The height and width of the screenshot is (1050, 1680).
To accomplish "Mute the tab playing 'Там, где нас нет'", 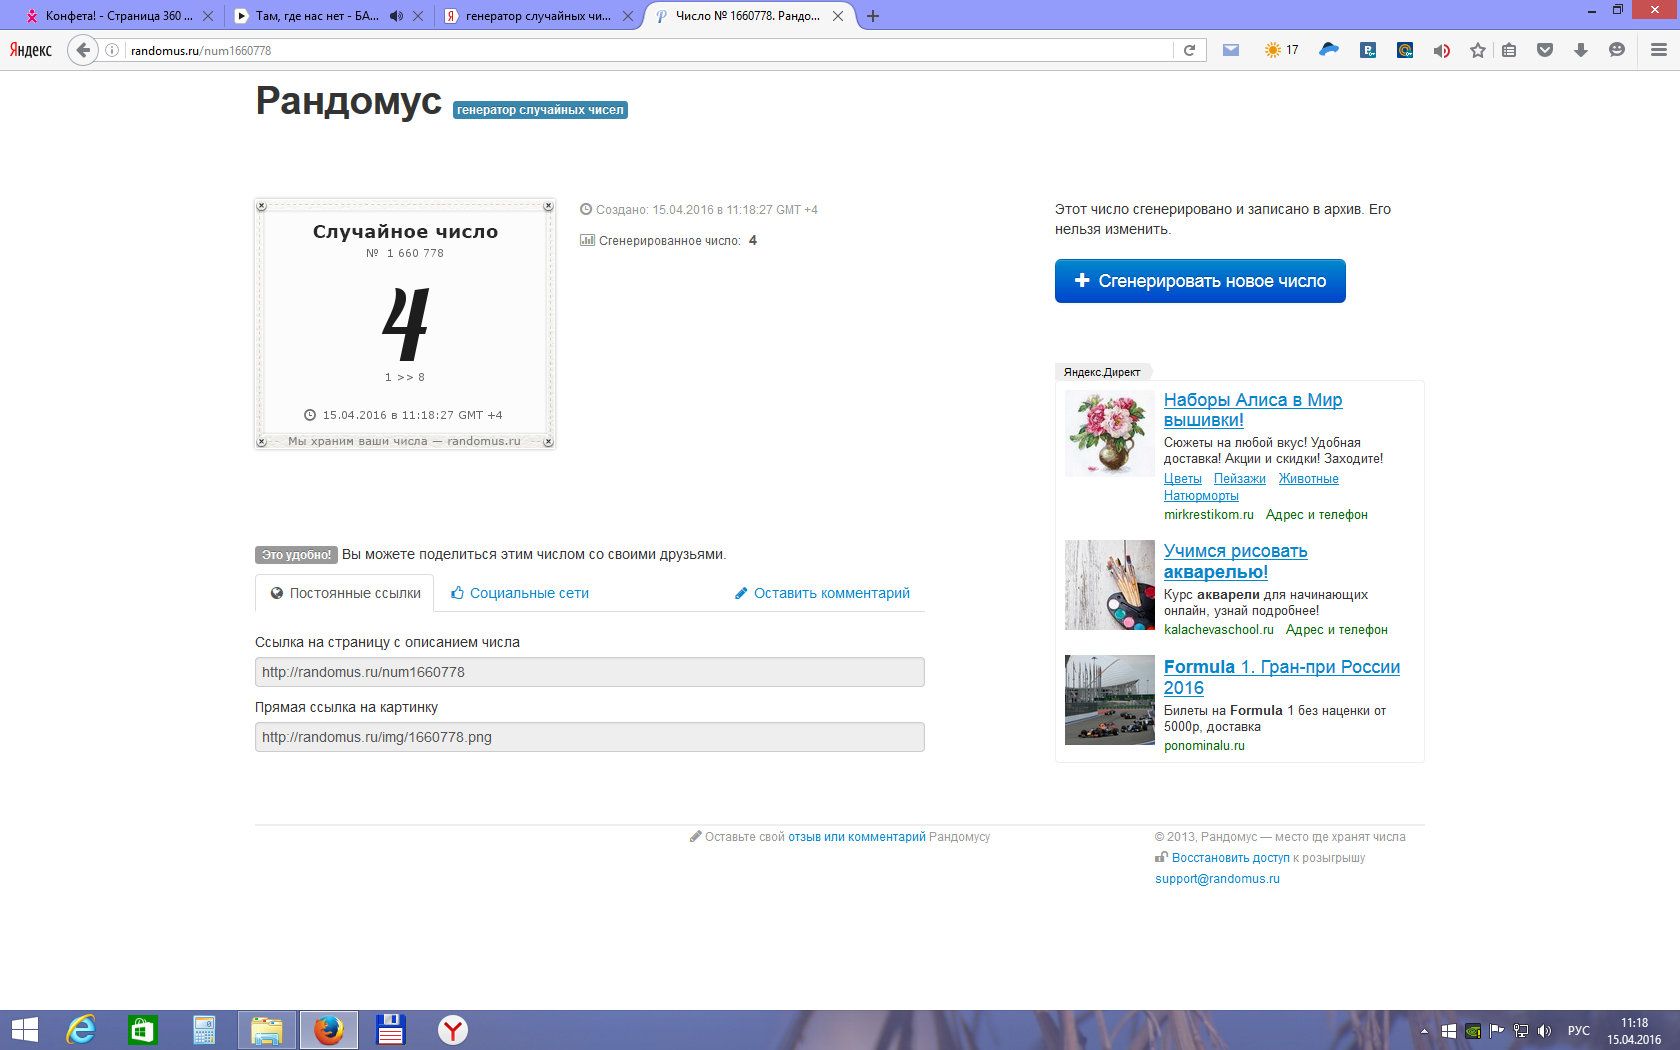I will 396,16.
